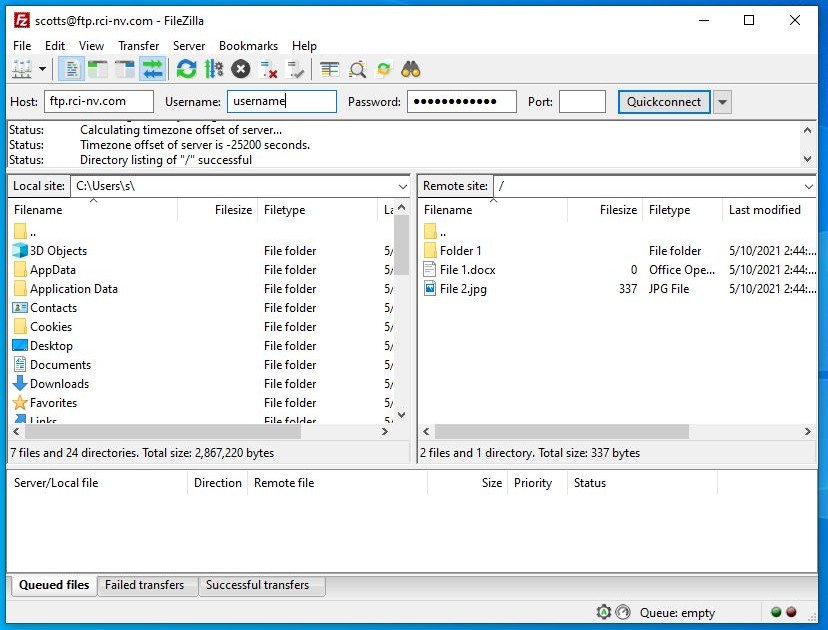Select the Contacts local folder
Screen dimensions: 828x630
(53, 308)
